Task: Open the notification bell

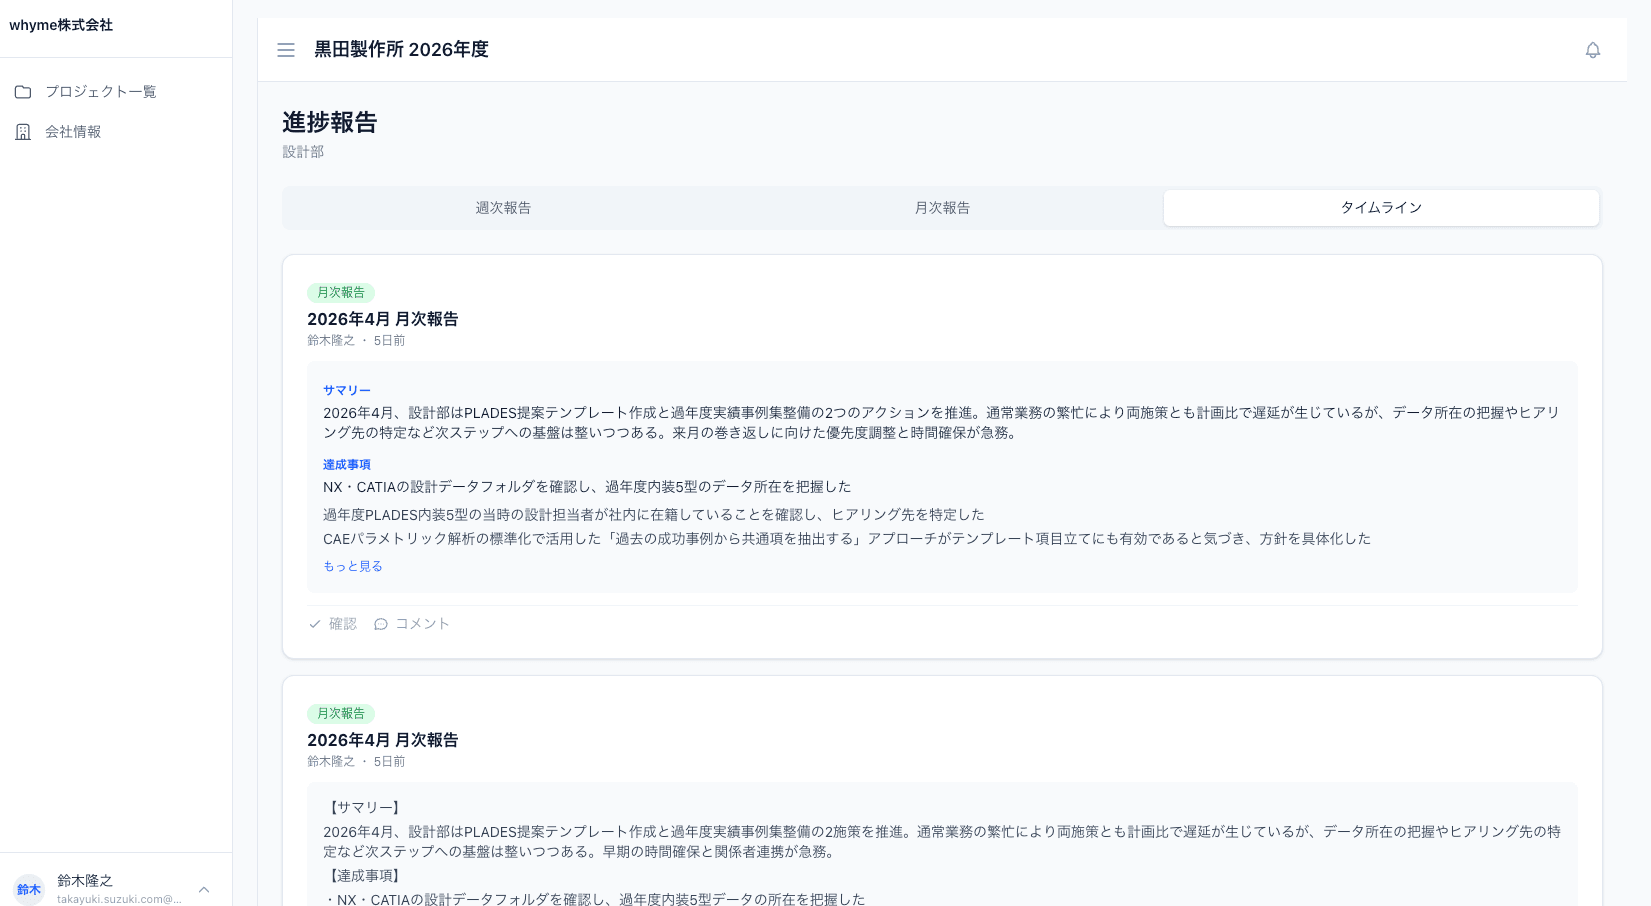Action: click(x=1593, y=49)
